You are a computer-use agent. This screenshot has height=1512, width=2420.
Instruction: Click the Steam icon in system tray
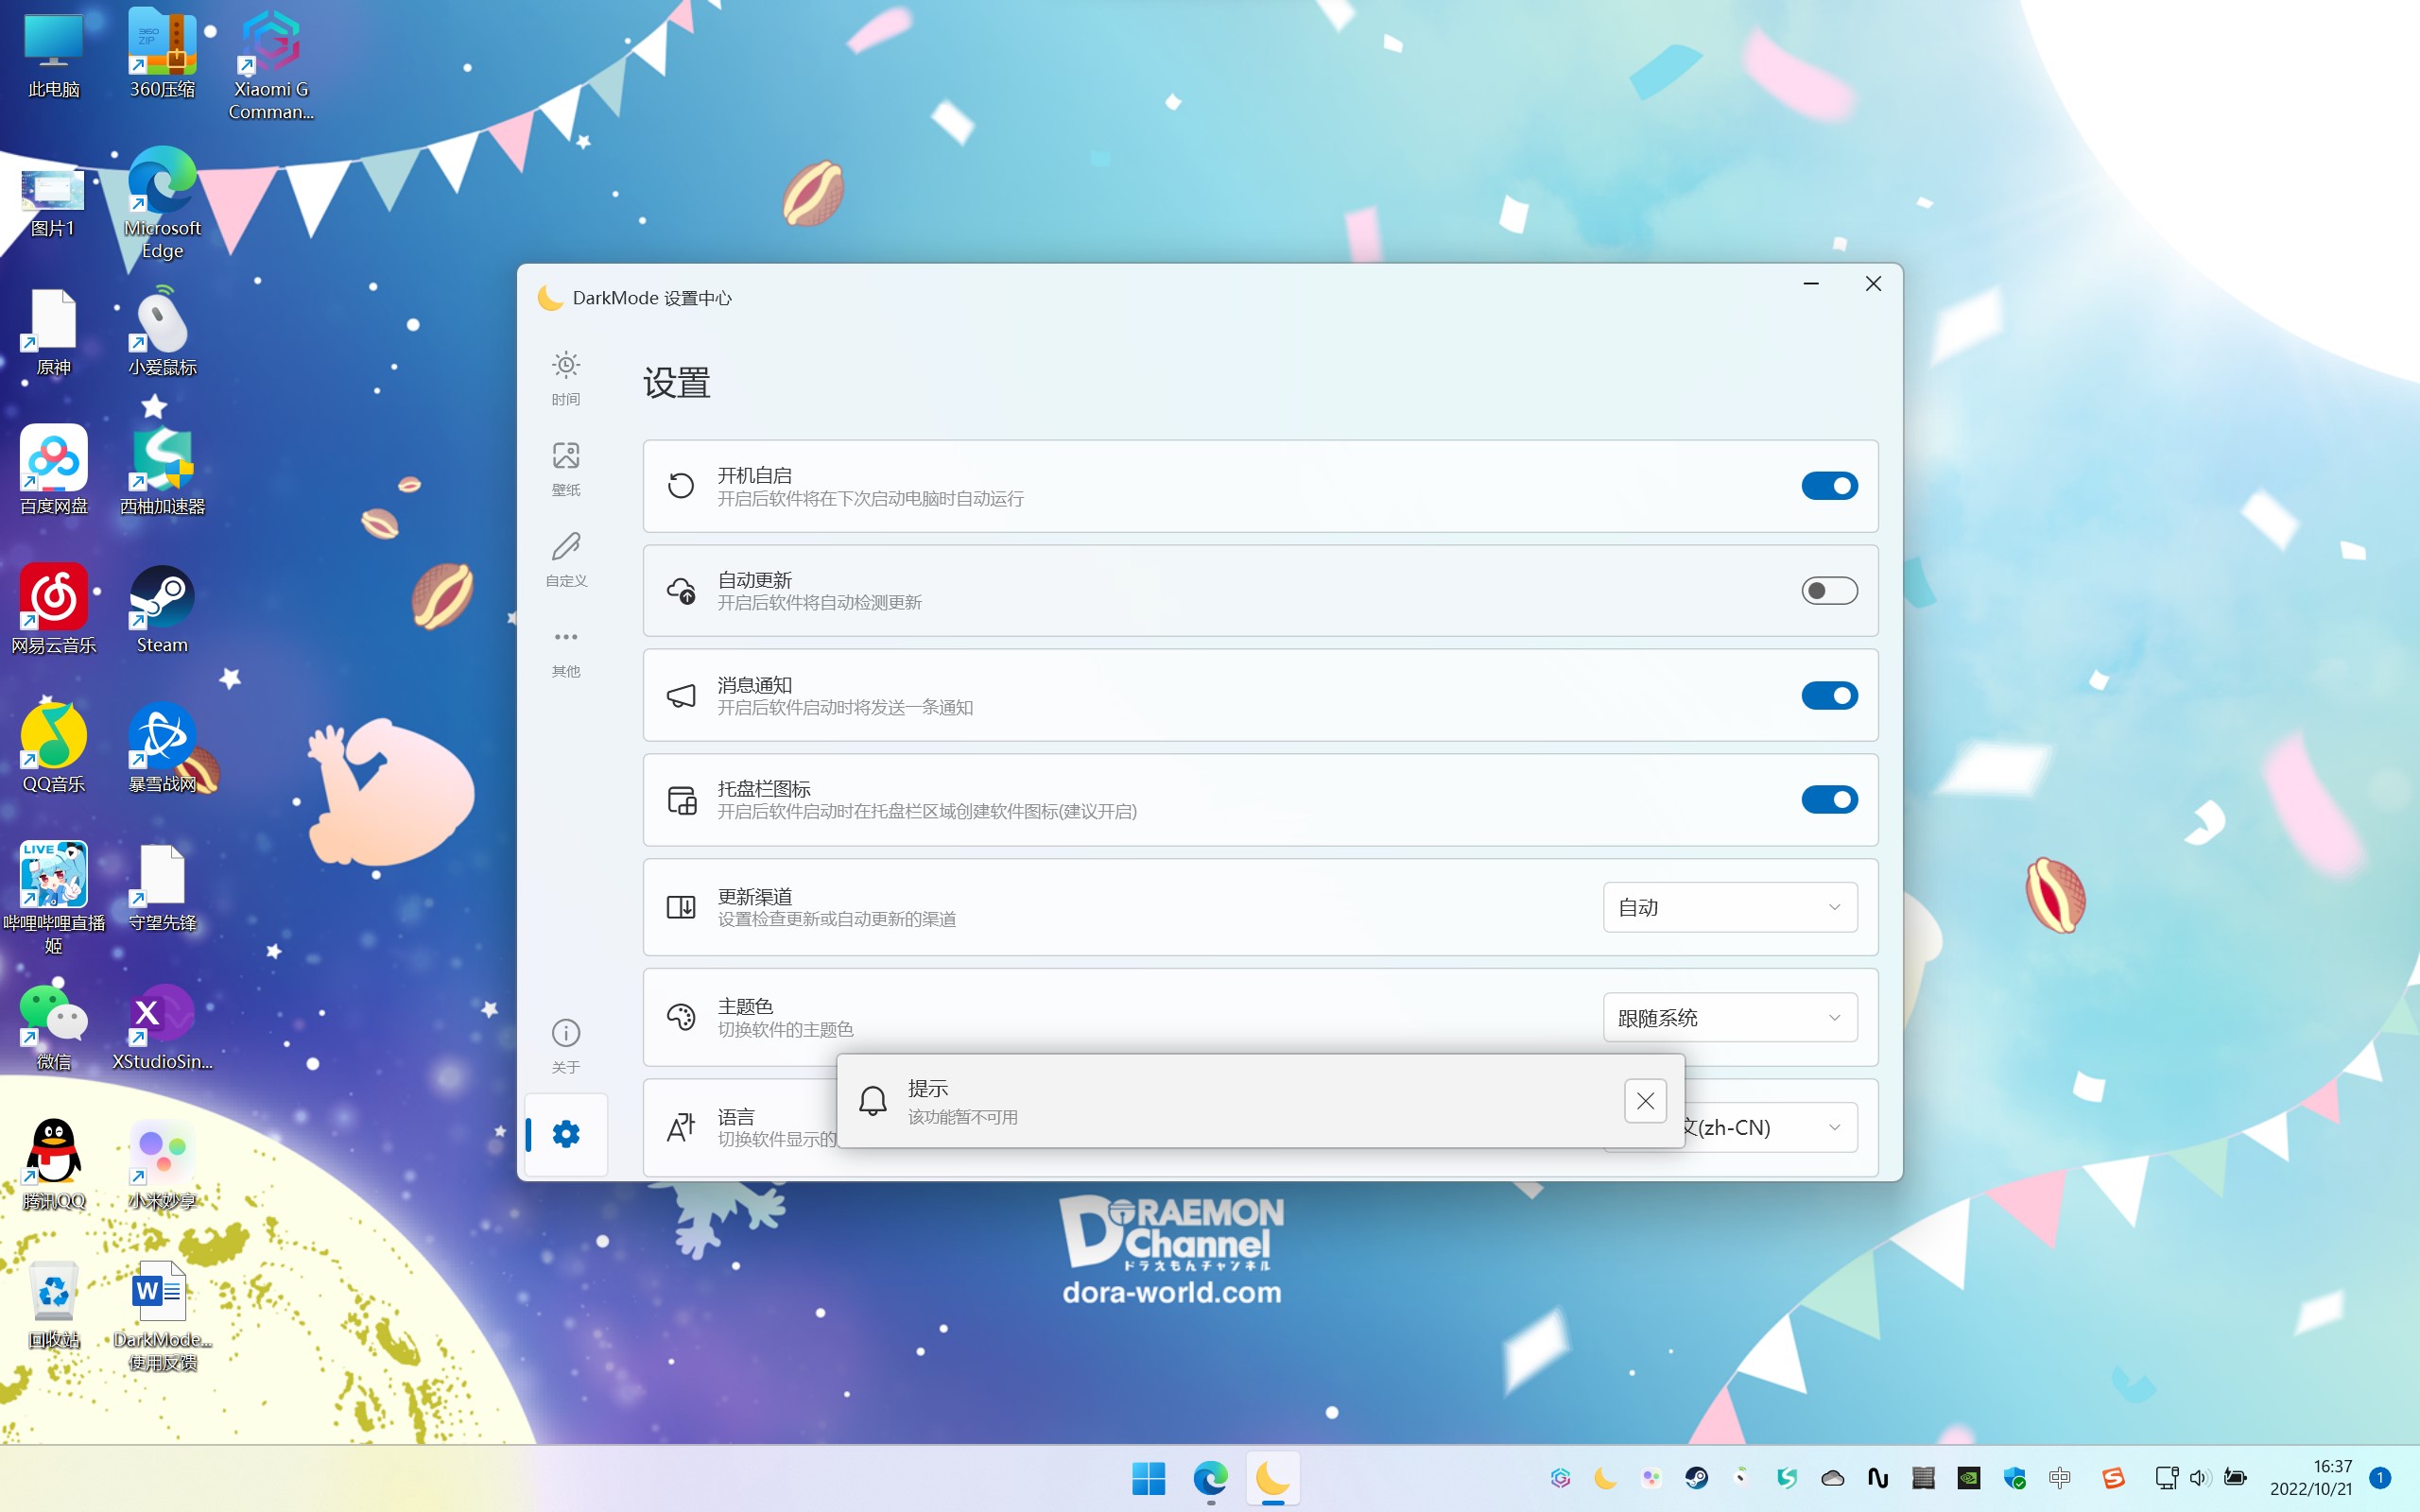[x=1696, y=1478]
